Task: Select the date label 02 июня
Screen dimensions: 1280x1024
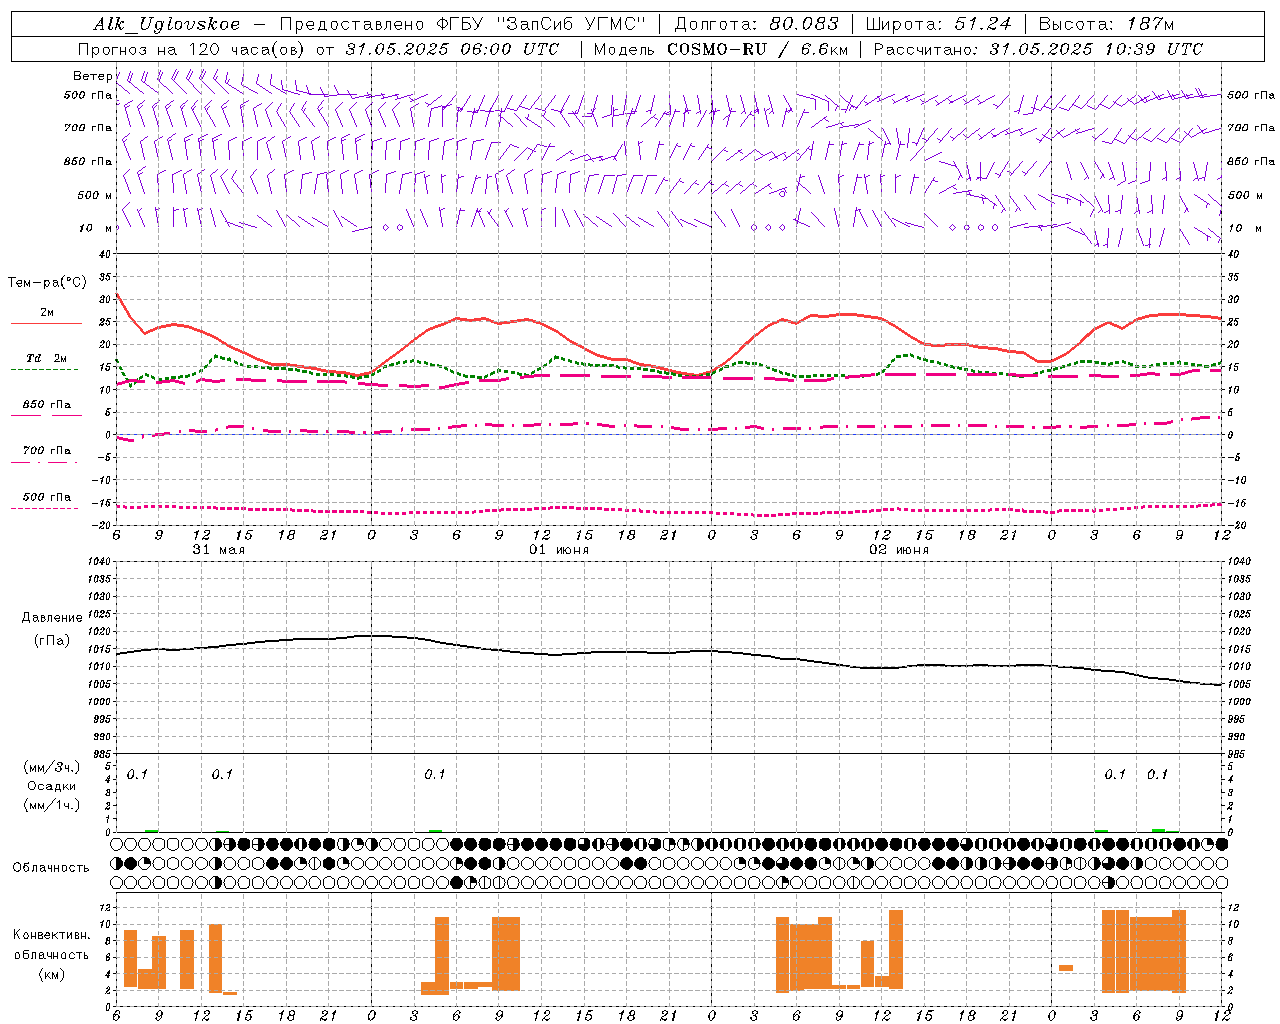Action: point(899,550)
